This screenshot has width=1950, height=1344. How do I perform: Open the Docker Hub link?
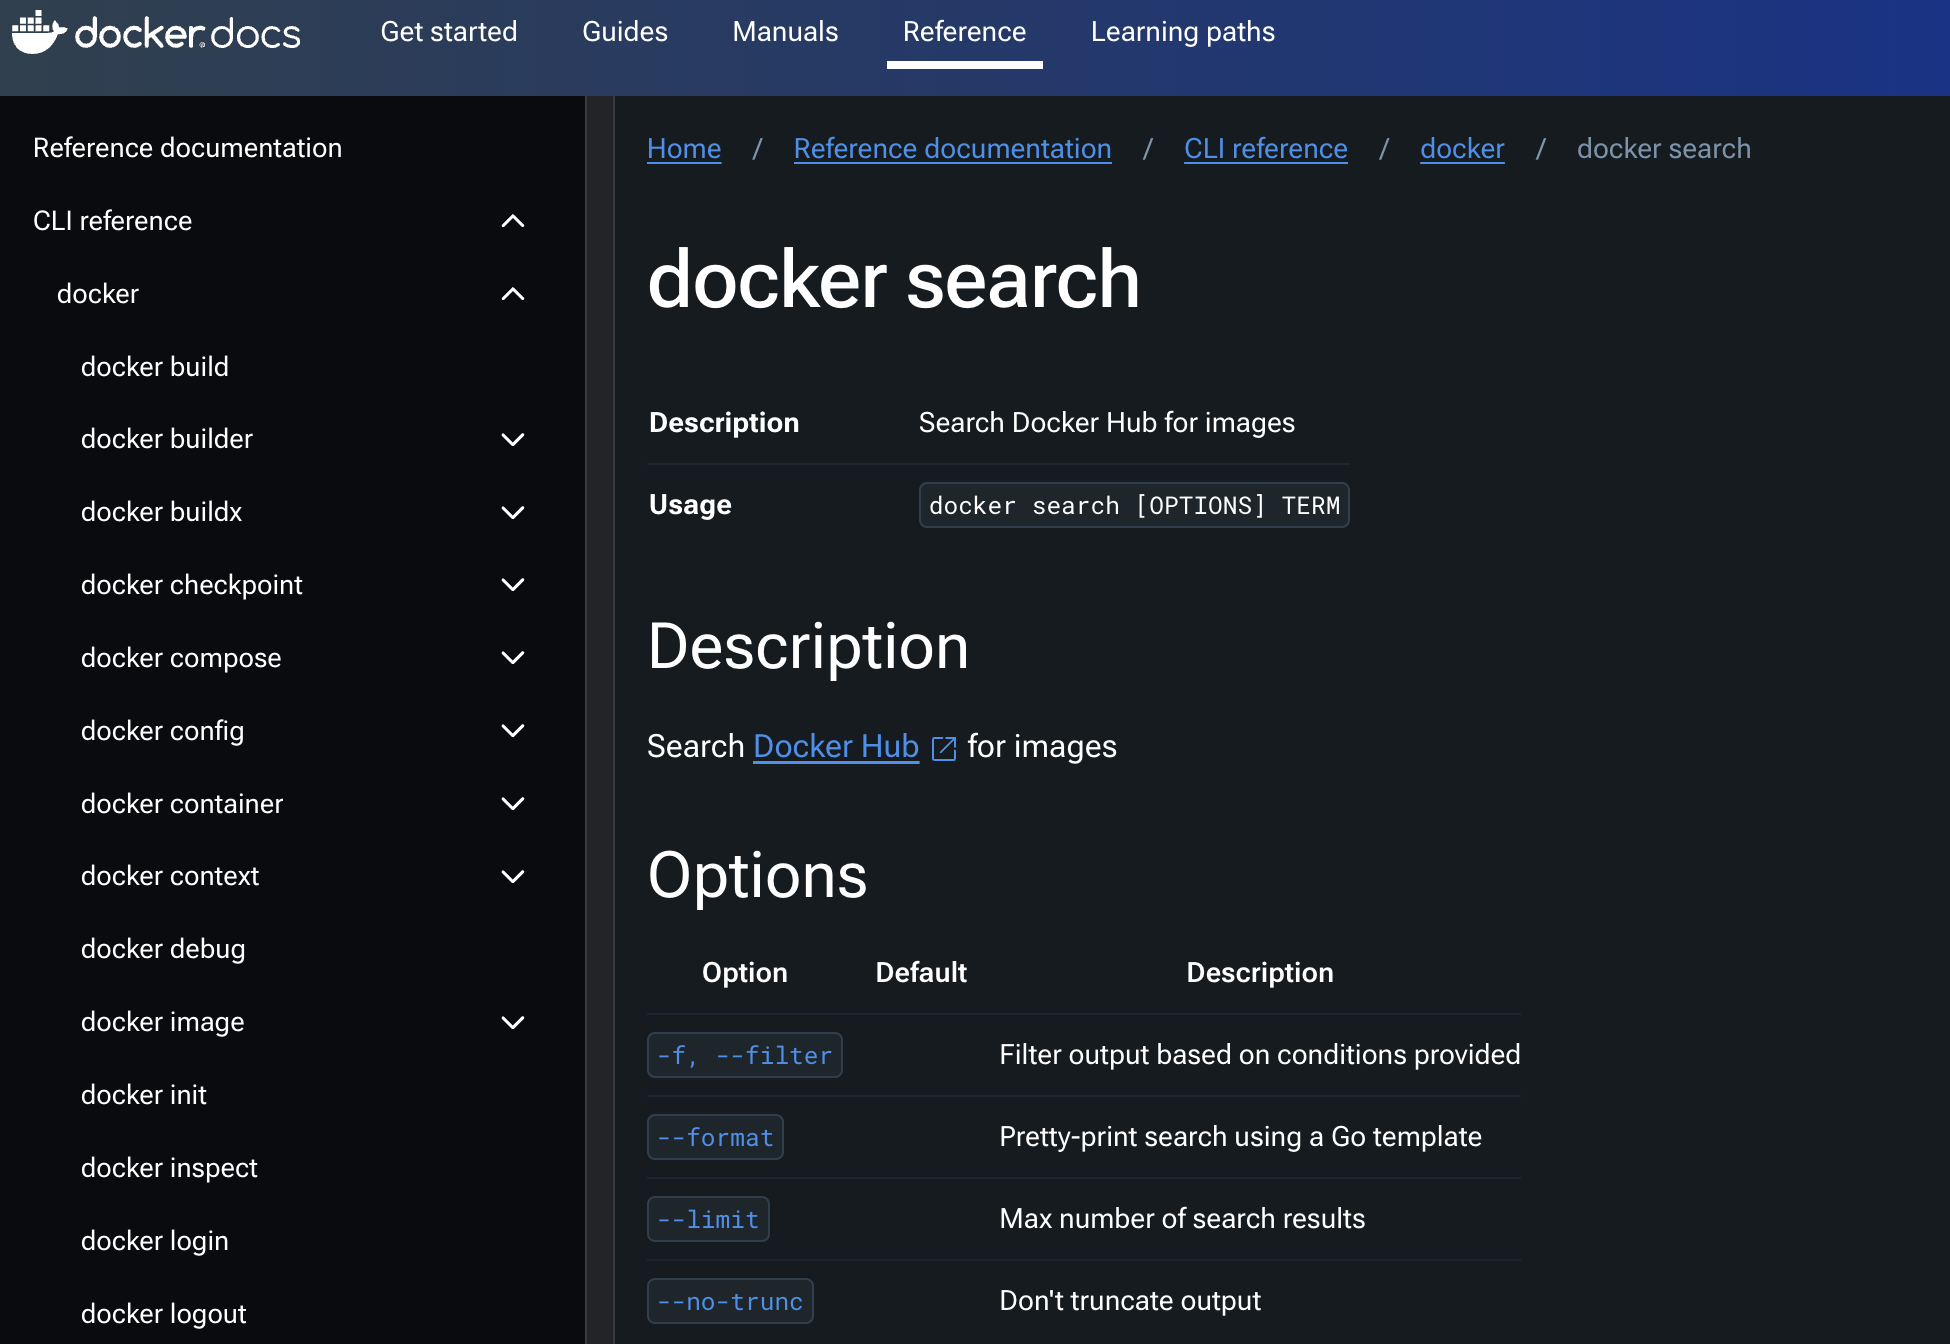(x=835, y=747)
